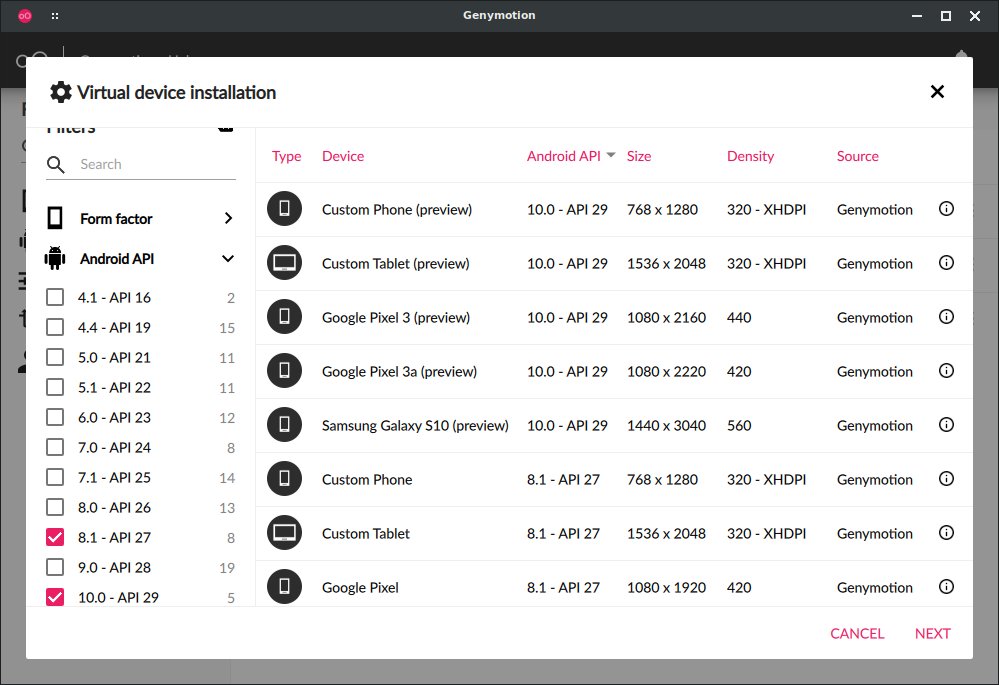This screenshot has width=999, height=685.
Task: Click phone icon of Custom Phone 8.1 row
Action: [284, 479]
